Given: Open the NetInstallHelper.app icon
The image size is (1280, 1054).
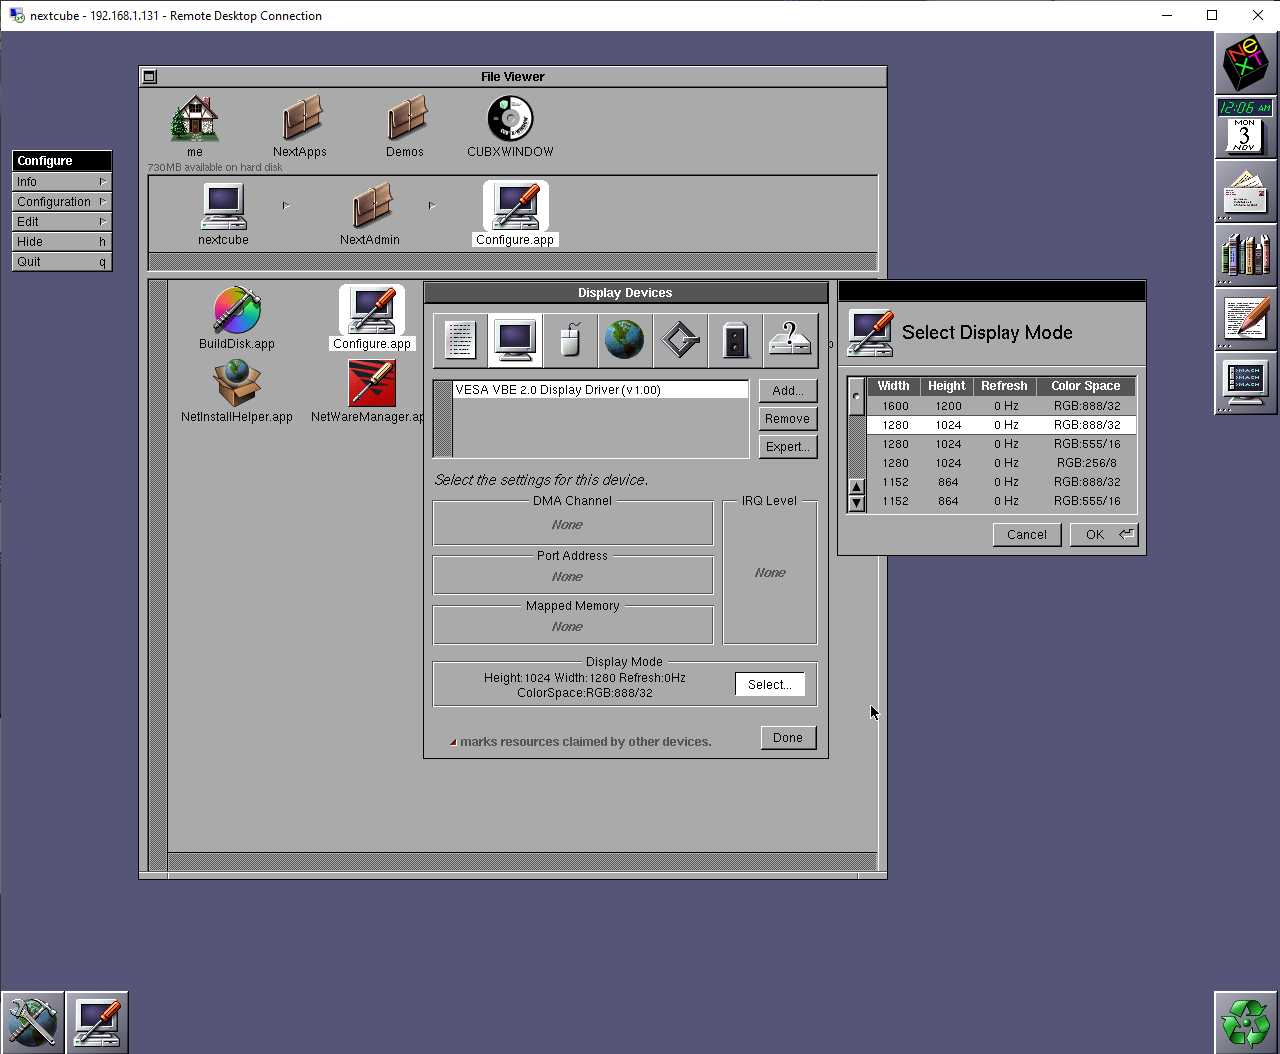Looking at the screenshot, I should point(237,384).
